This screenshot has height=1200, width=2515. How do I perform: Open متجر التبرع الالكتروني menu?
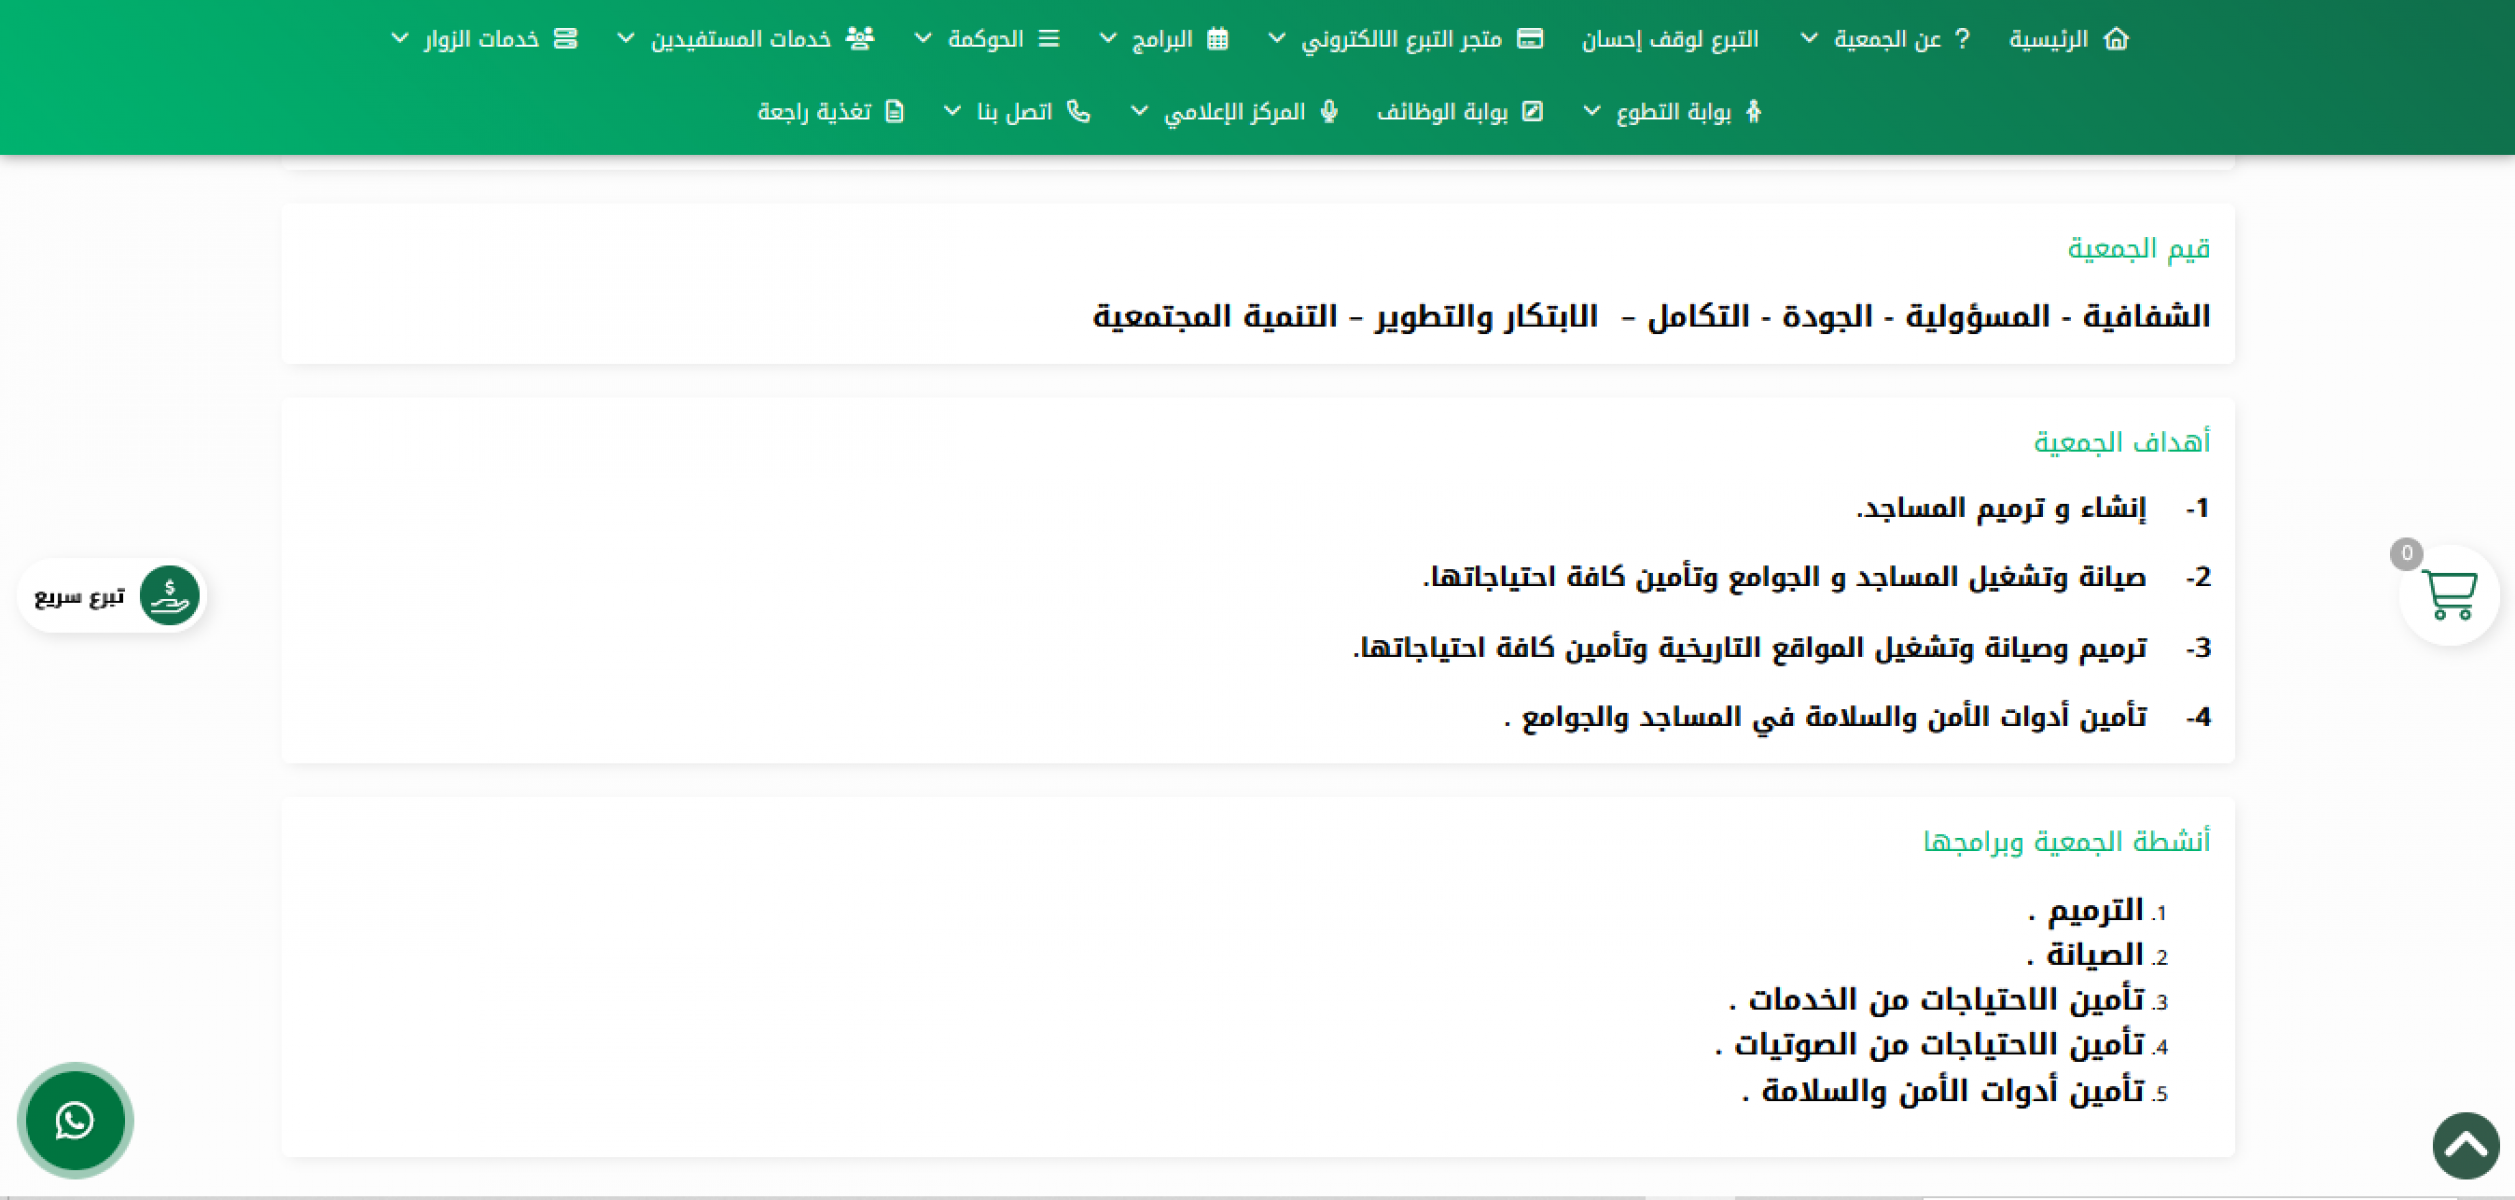tap(1401, 39)
